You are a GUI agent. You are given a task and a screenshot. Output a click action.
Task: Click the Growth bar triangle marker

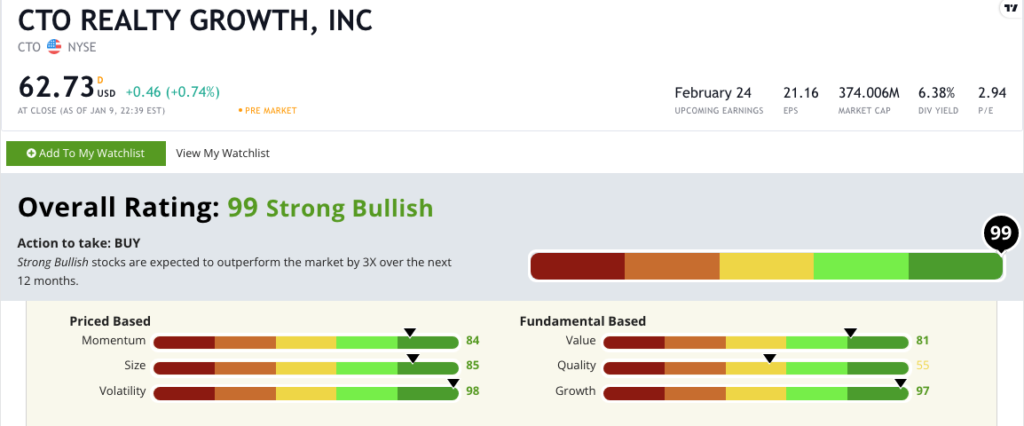coord(901,384)
